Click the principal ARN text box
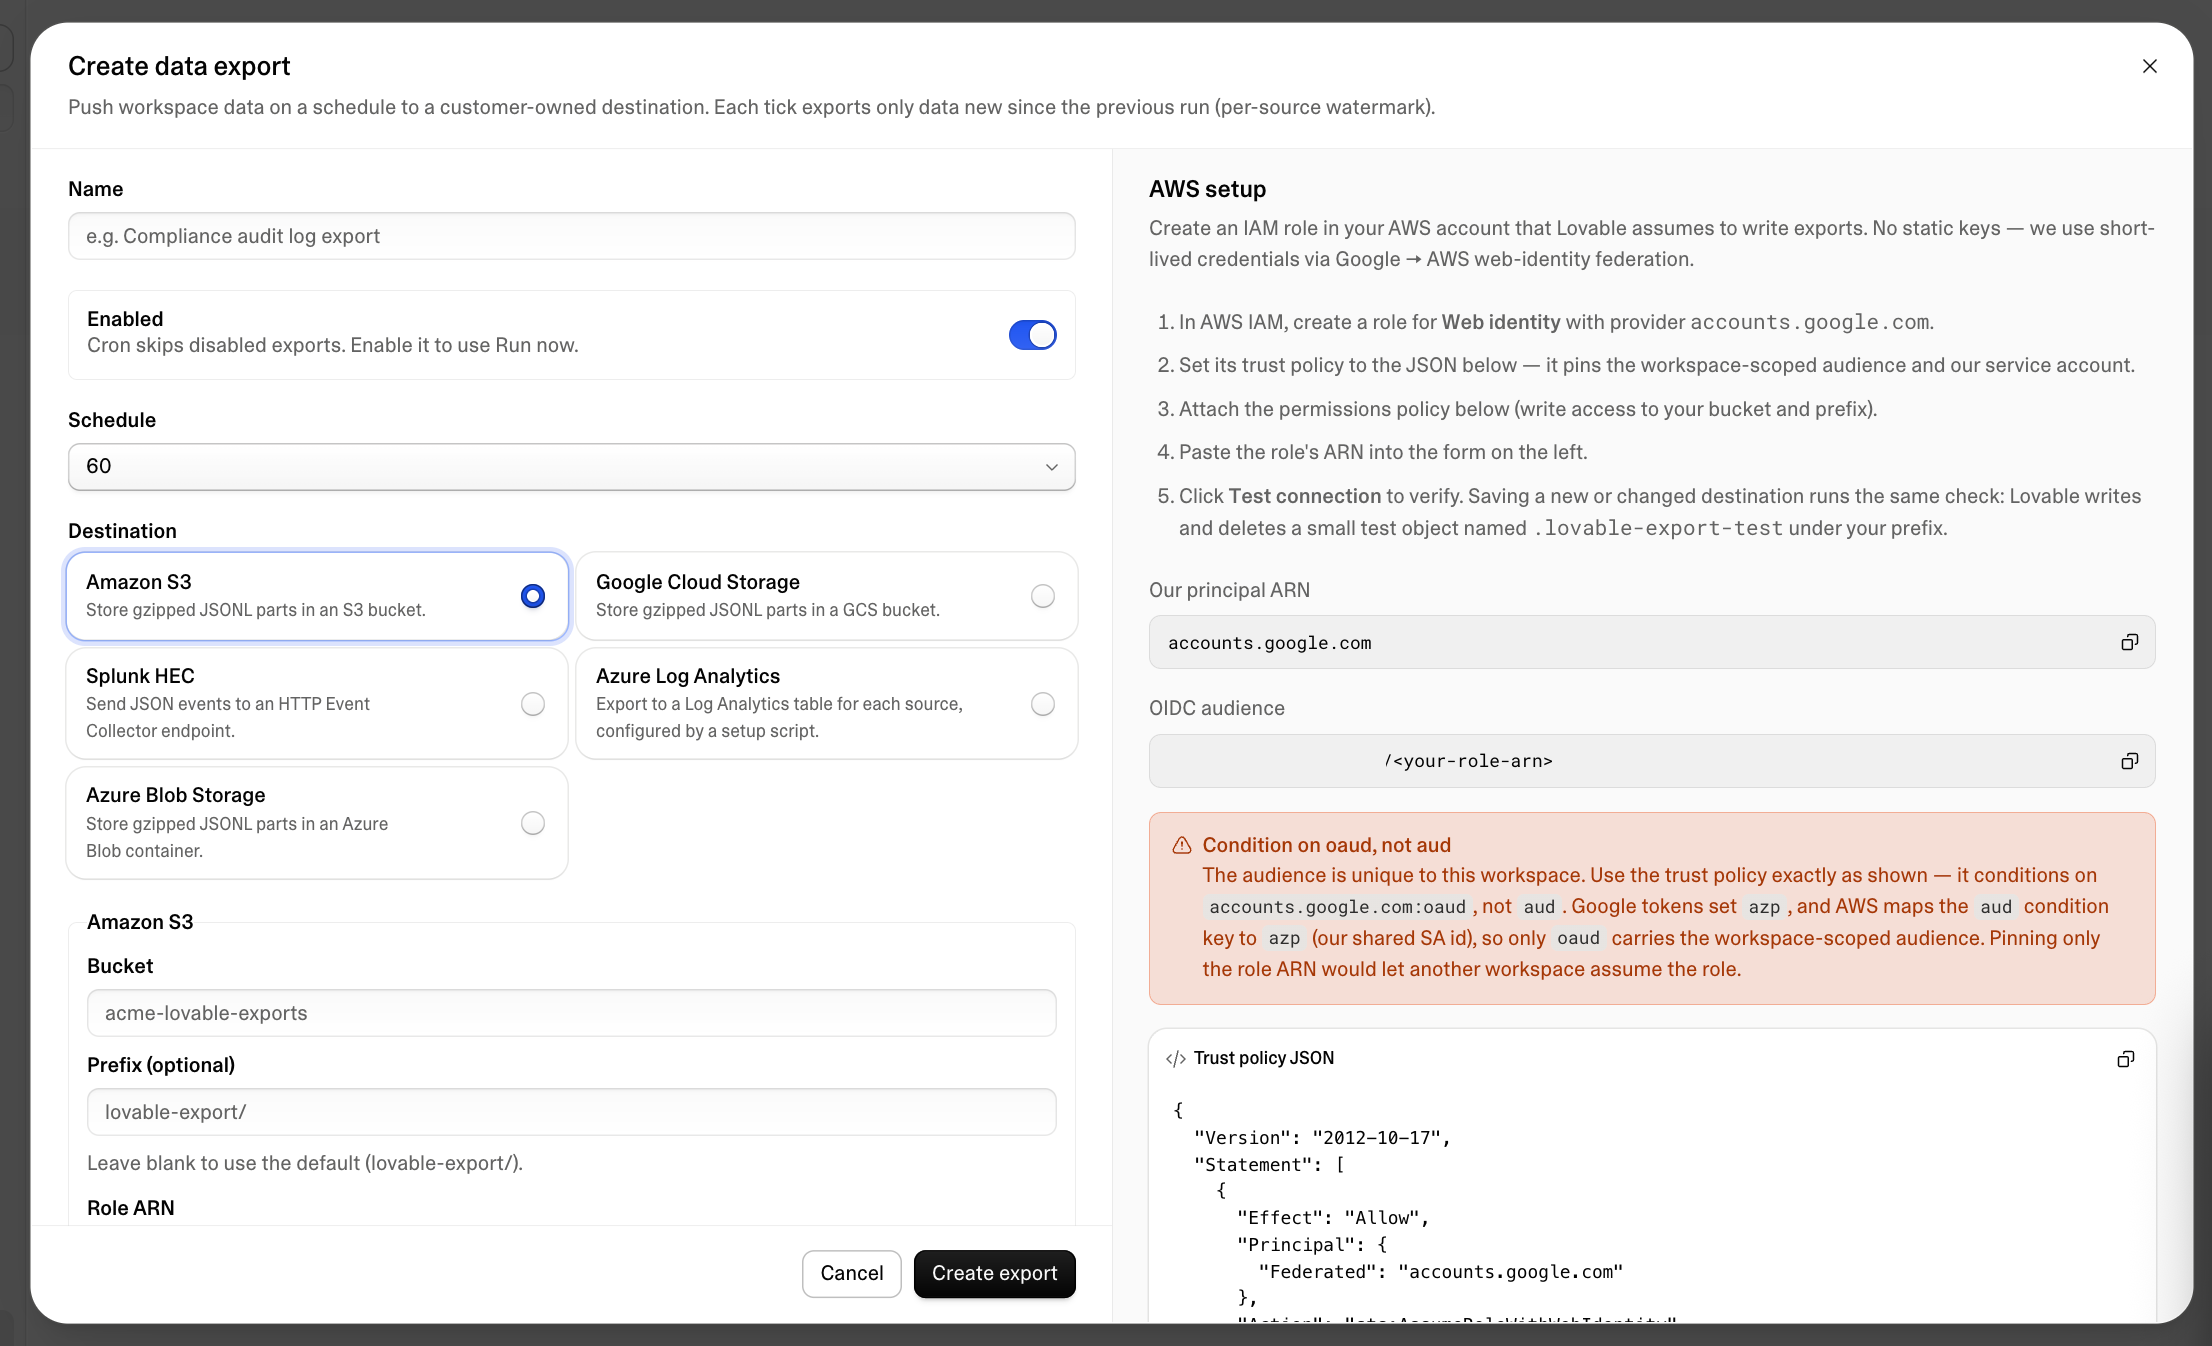Image resolution: width=2212 pixels, height=1346 pixels. 1651,642
